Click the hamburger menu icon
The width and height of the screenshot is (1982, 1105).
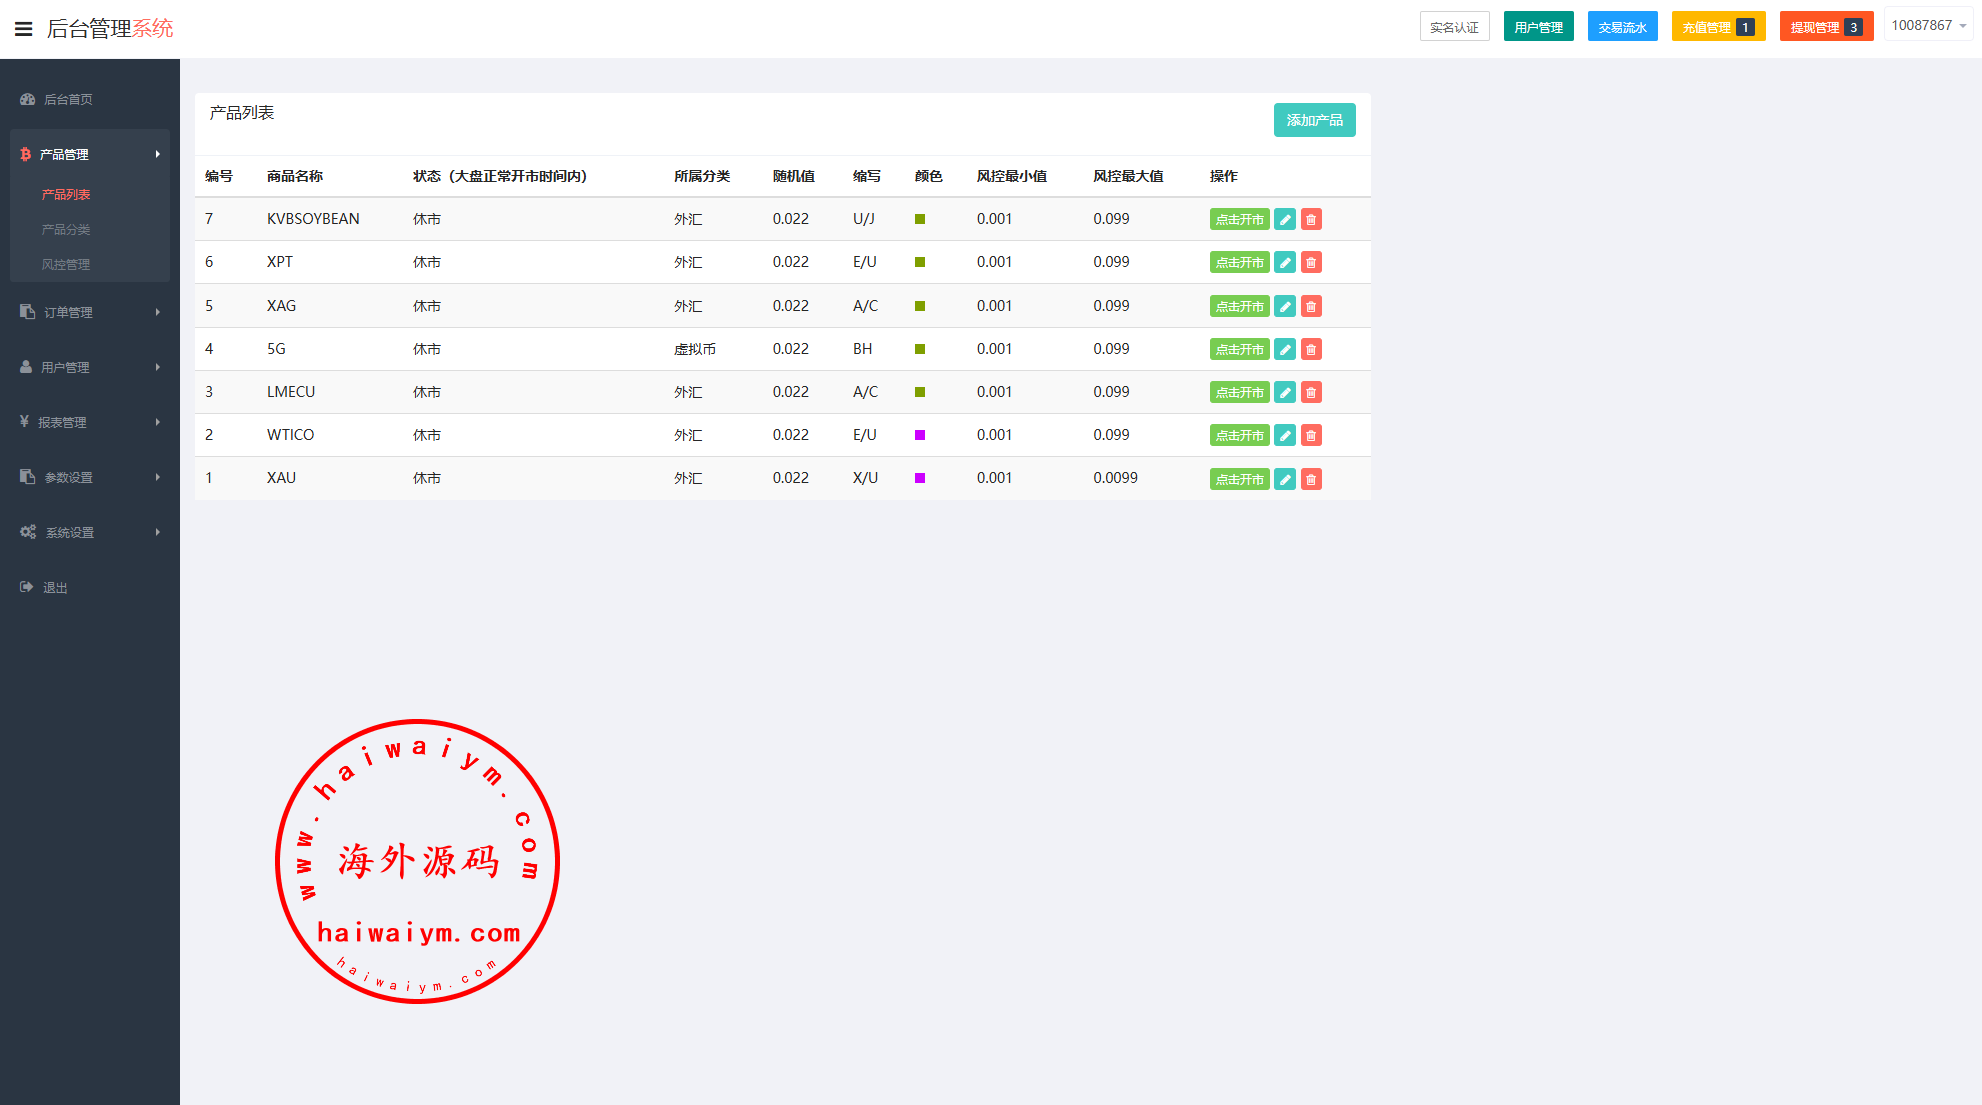[24, 29]
